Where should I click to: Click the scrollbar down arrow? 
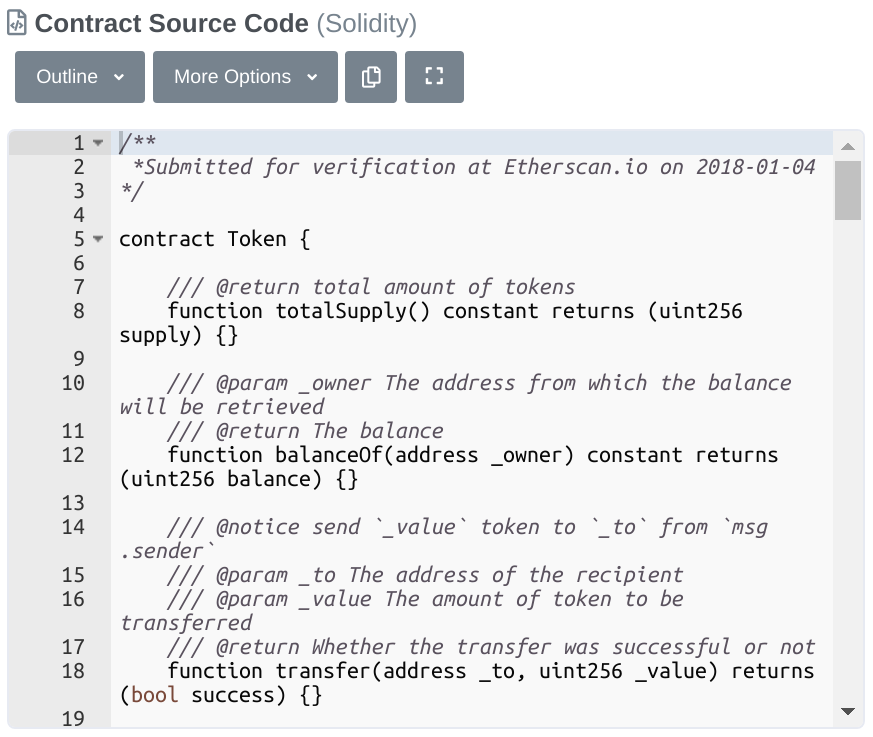(x=848, y=711)
